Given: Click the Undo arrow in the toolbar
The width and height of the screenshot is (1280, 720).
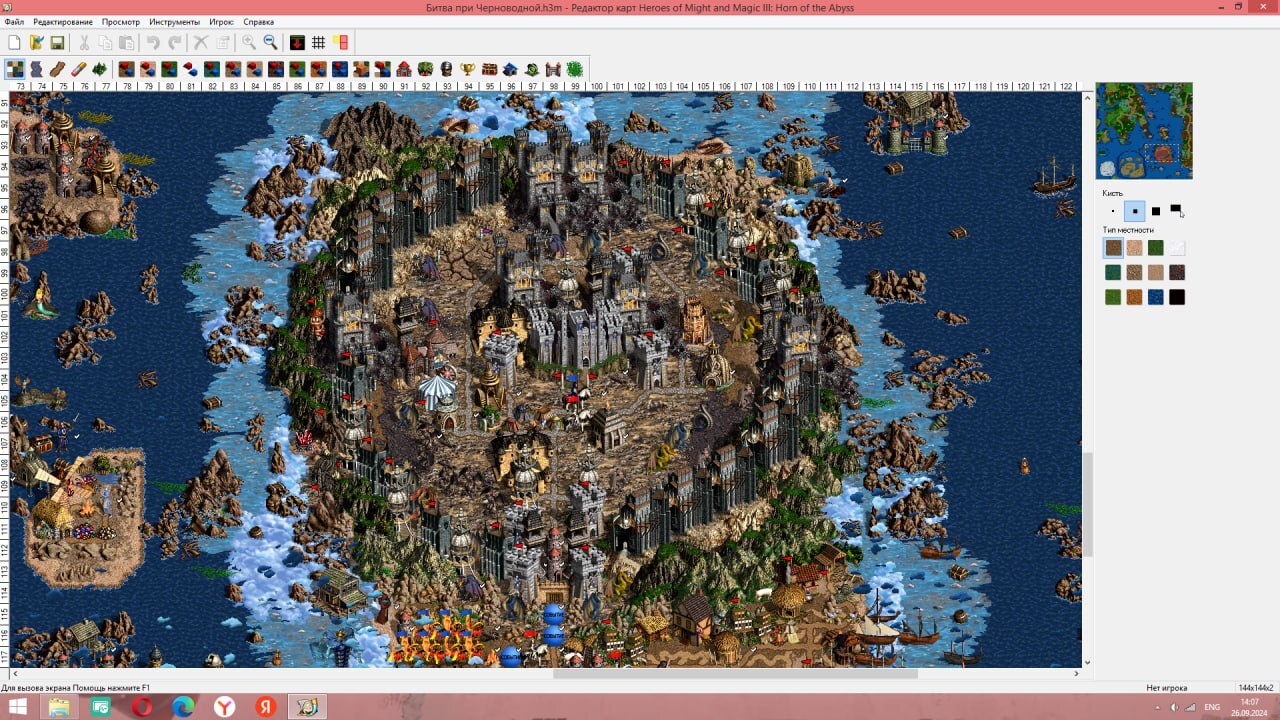Looking at the screenshot, I should pyautogui.click(x=153, y=42).
